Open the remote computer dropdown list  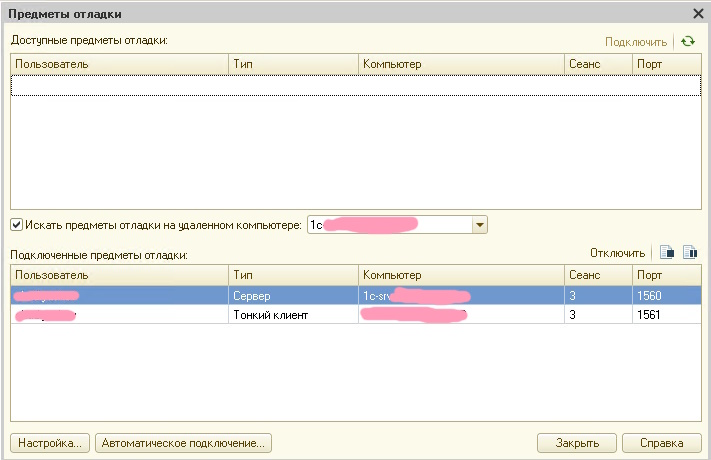pyautogui.click(x=479, y=225)
